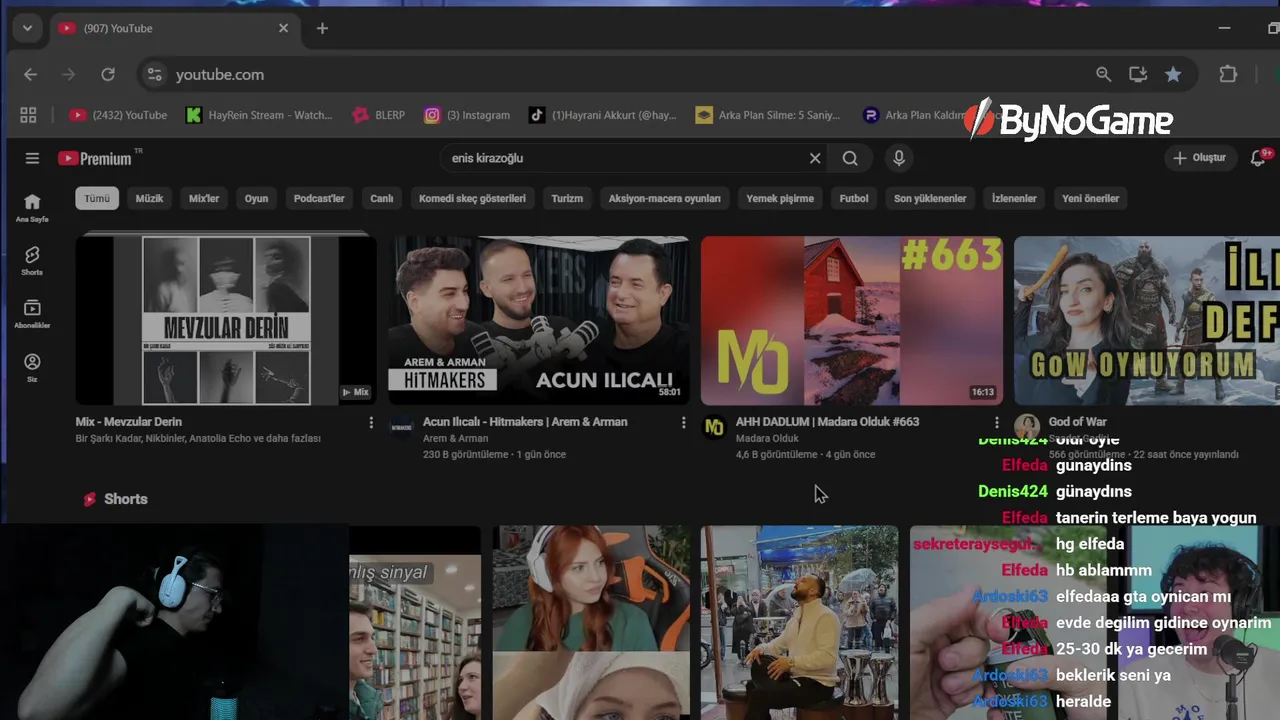Reload the page
The width and height of the screenshot is (1280, 720).
click(x=108, y=74)
